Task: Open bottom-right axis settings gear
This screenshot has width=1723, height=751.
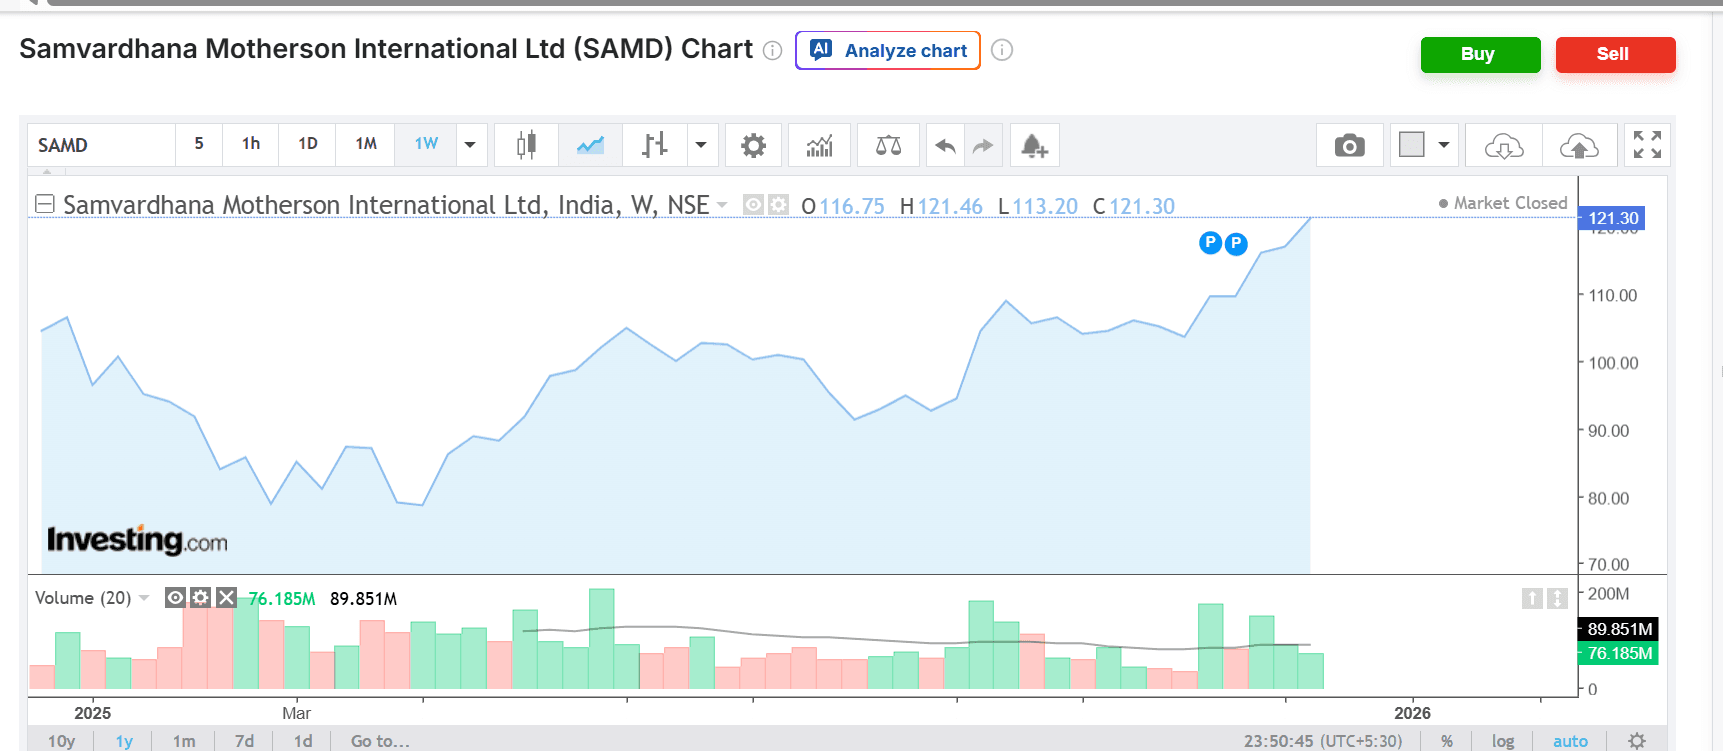Action: (1637, 741)
